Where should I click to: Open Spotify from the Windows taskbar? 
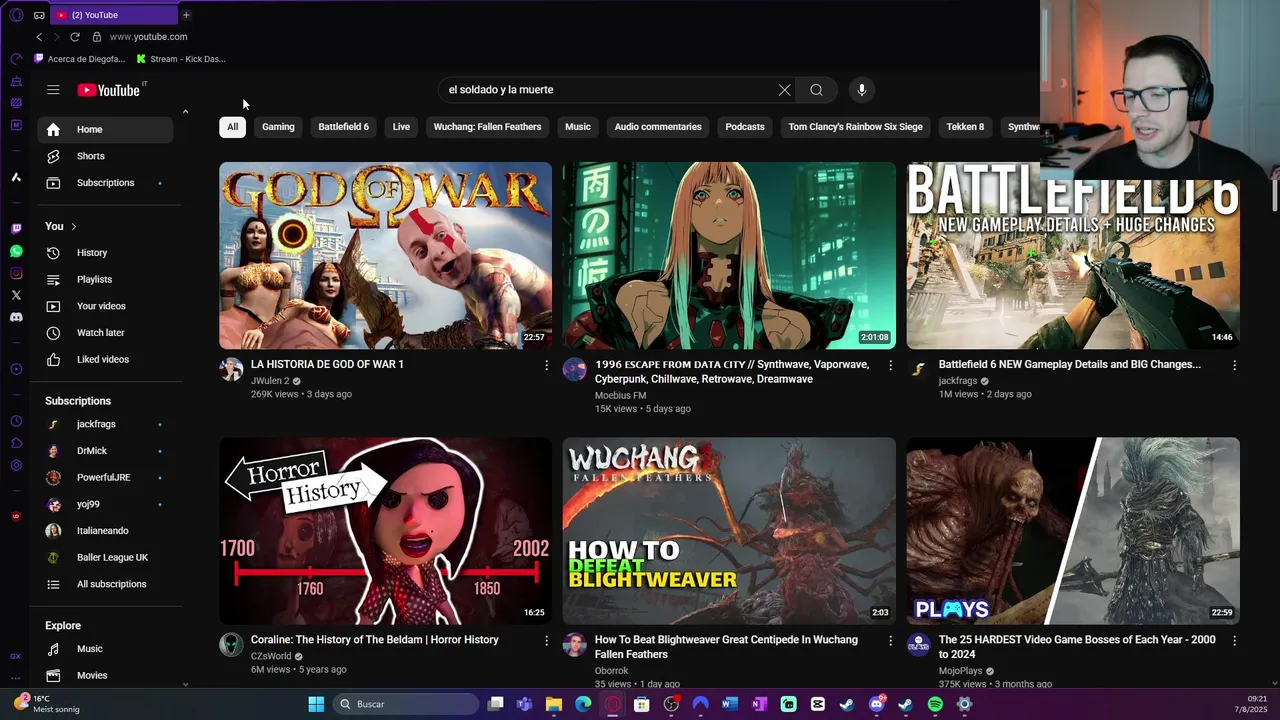point(935,704)
